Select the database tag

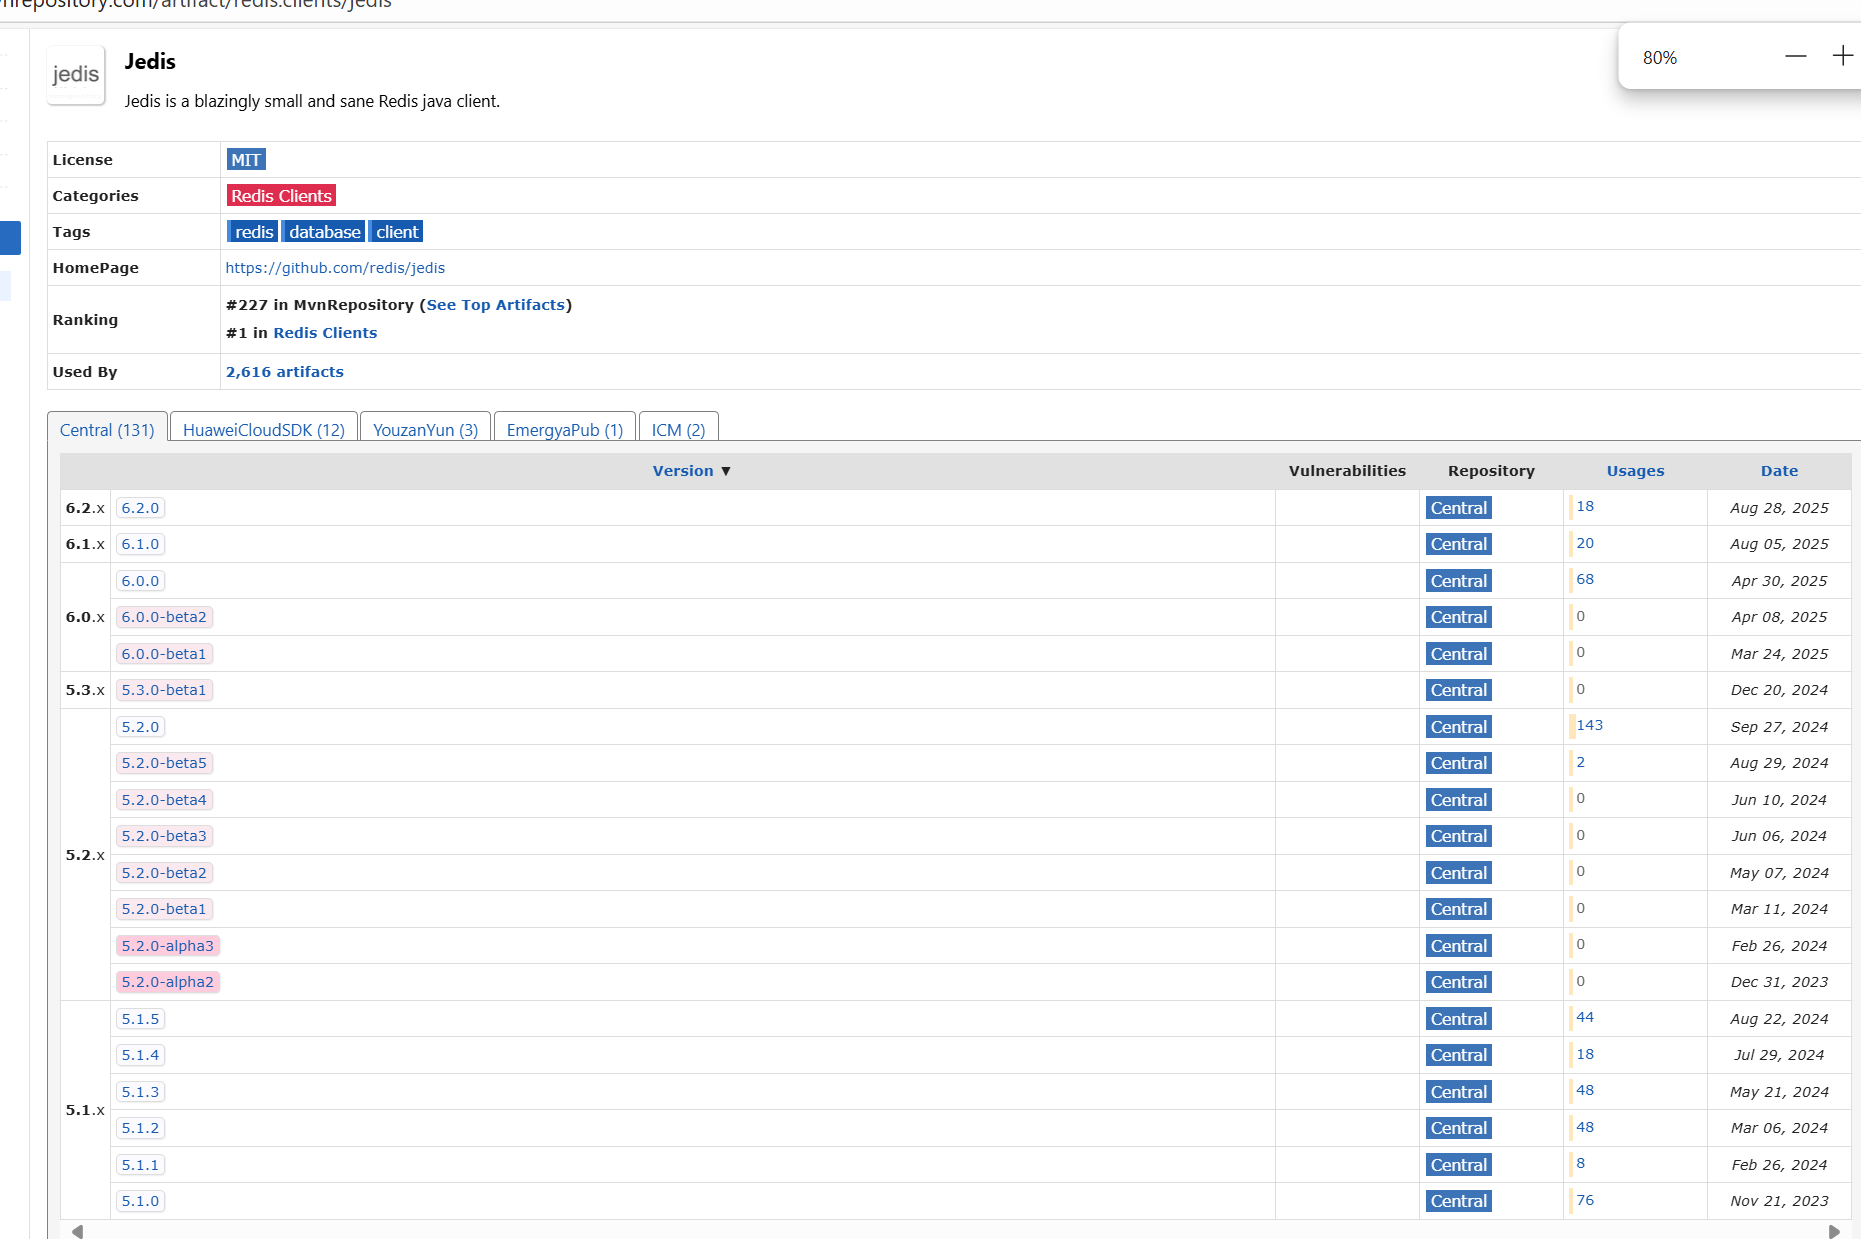(x=324, y=232)
